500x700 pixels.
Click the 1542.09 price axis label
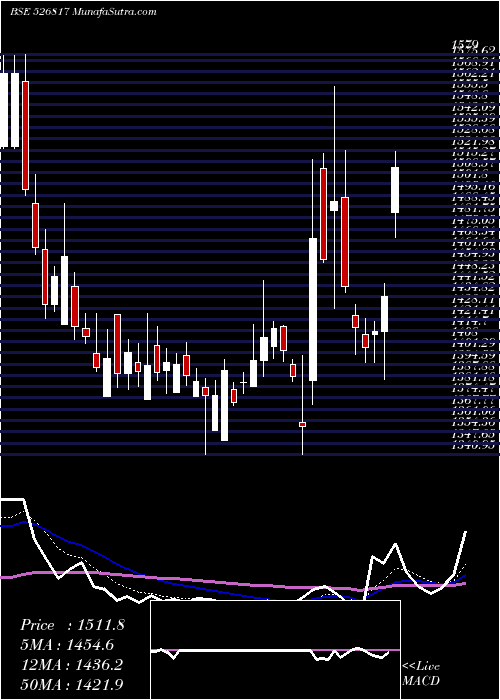pyautogui.click(x=474, y=107)
